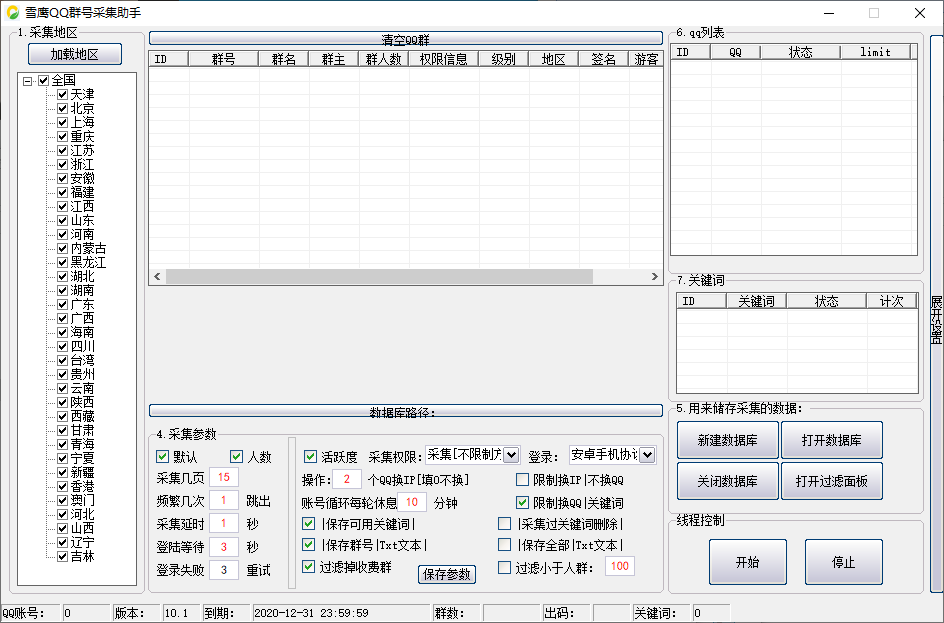Image resolution: width=944 pixels, height=623 pixels.
Task: Enable the 保存全部|Txt文本 checkbox
Action: (505, 545)
